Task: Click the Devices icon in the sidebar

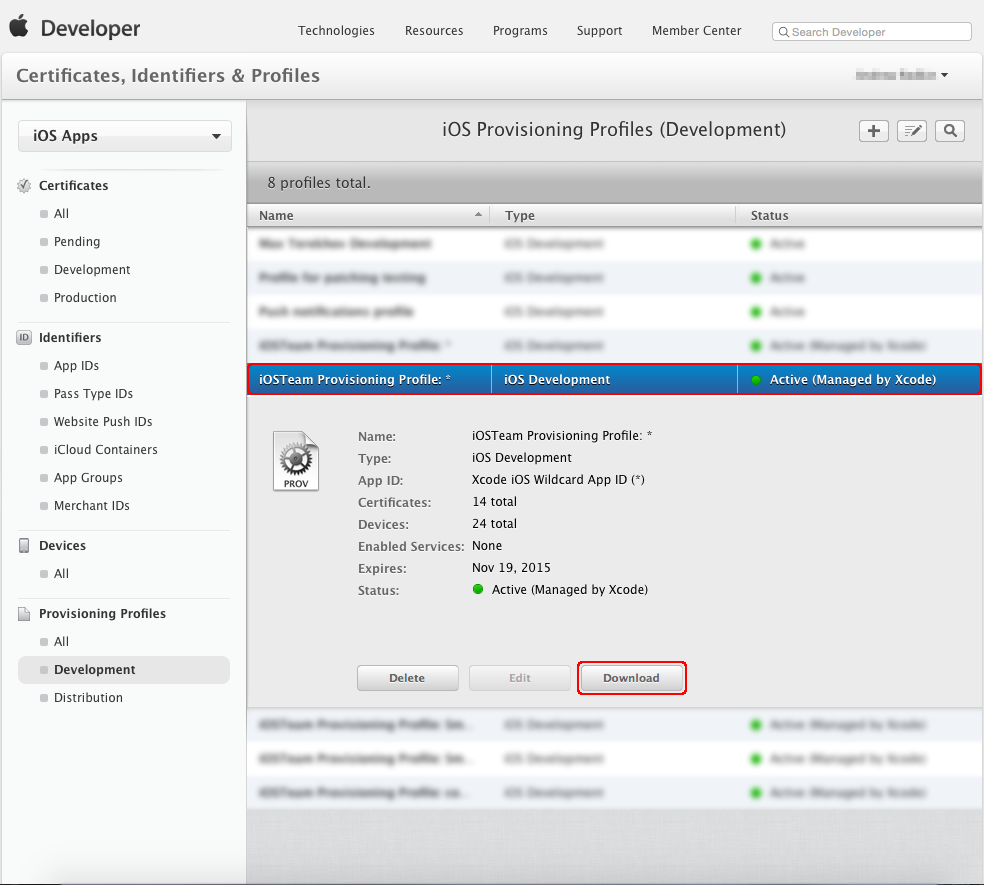Action: coord(23,545)
